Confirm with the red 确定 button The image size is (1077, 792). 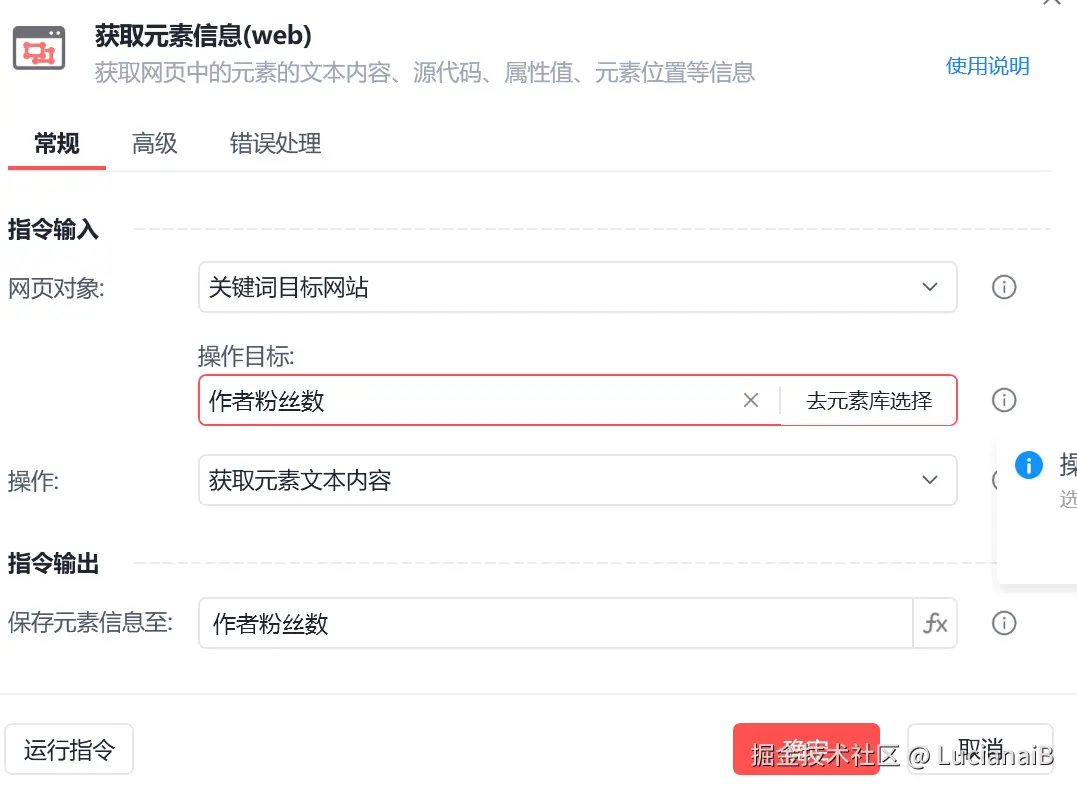pos(806,749)
